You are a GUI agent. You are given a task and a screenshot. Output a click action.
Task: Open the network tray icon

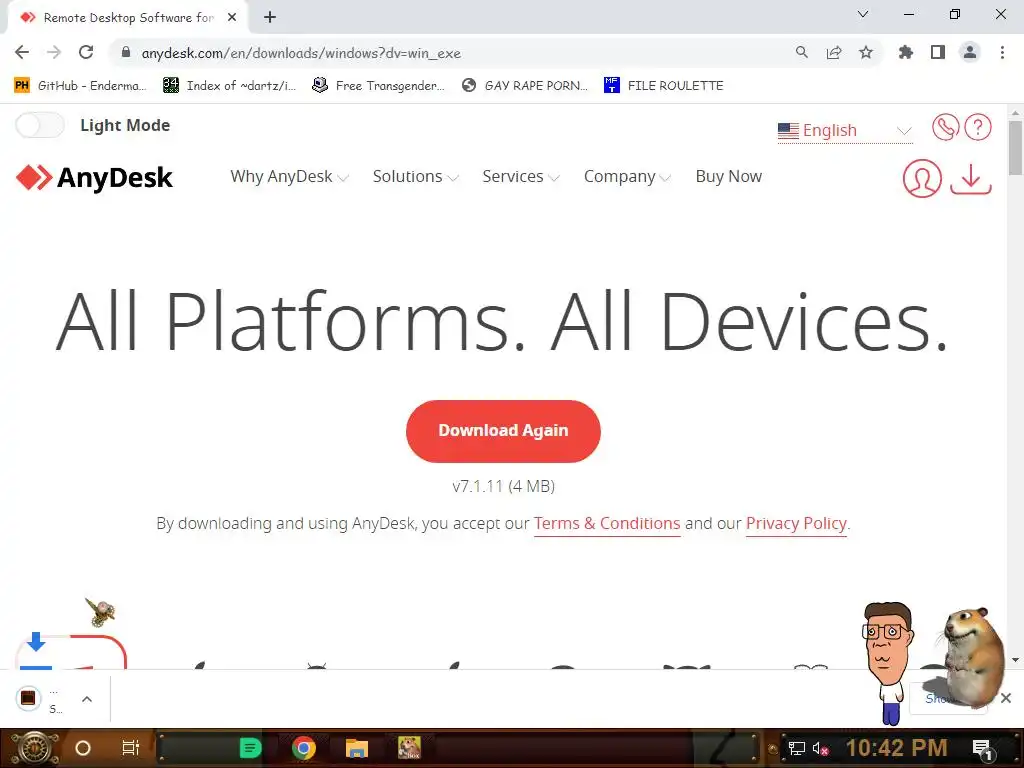(796, 748)
